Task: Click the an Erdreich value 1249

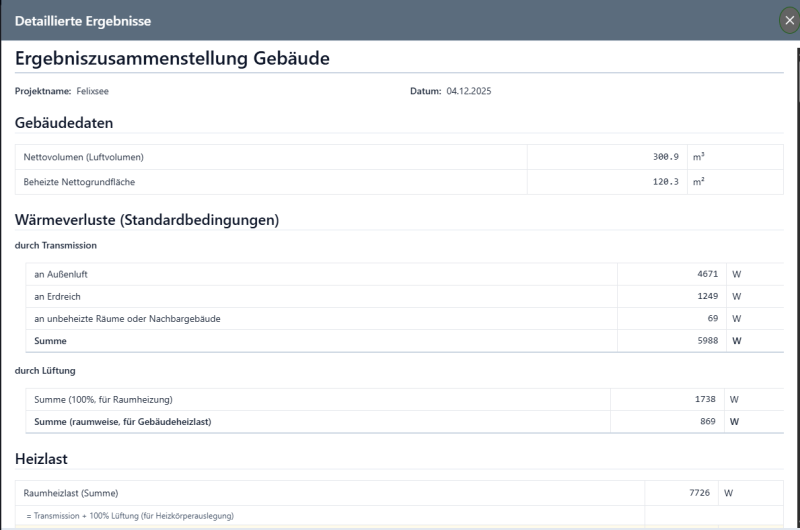Action: (x=707, y=296)
